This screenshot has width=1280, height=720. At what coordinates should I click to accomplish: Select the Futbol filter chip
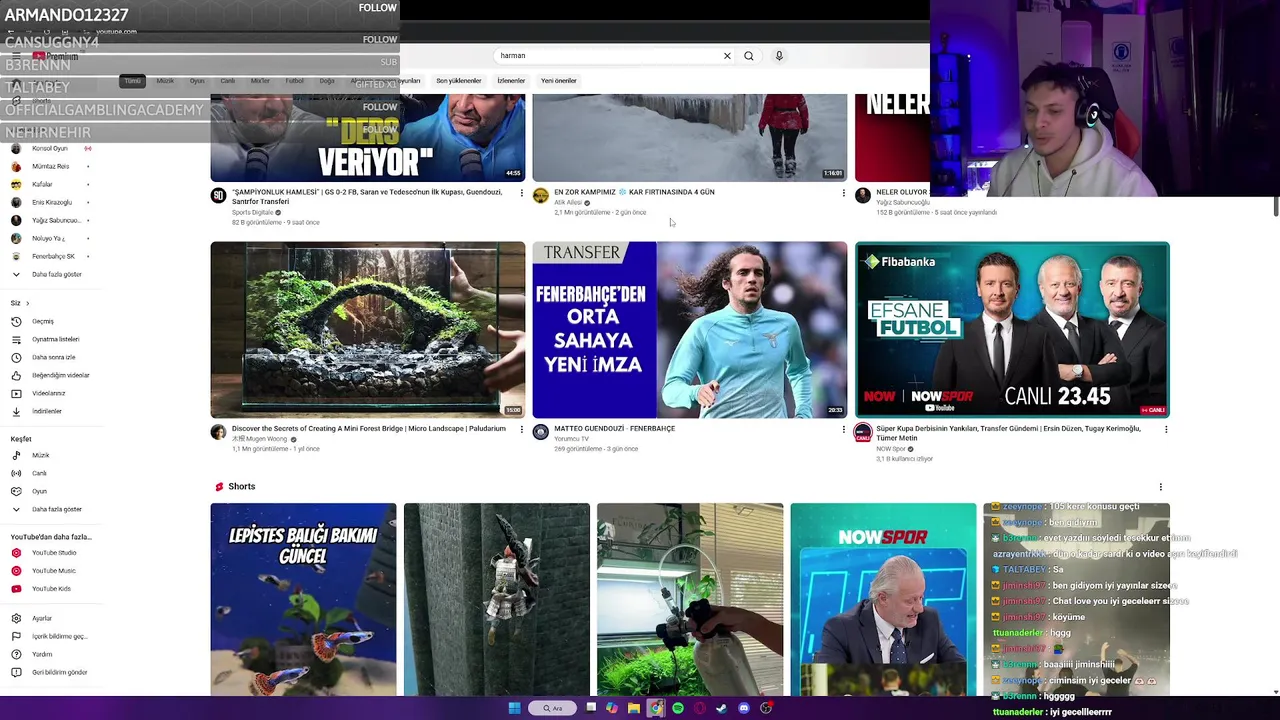click(294, 81)
